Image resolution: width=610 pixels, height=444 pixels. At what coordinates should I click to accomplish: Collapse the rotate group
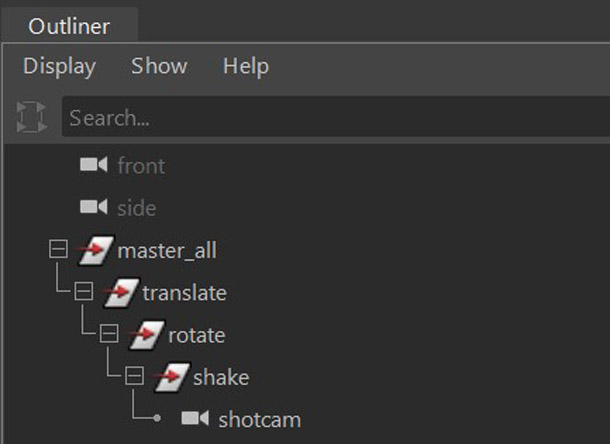click(109, 335)
